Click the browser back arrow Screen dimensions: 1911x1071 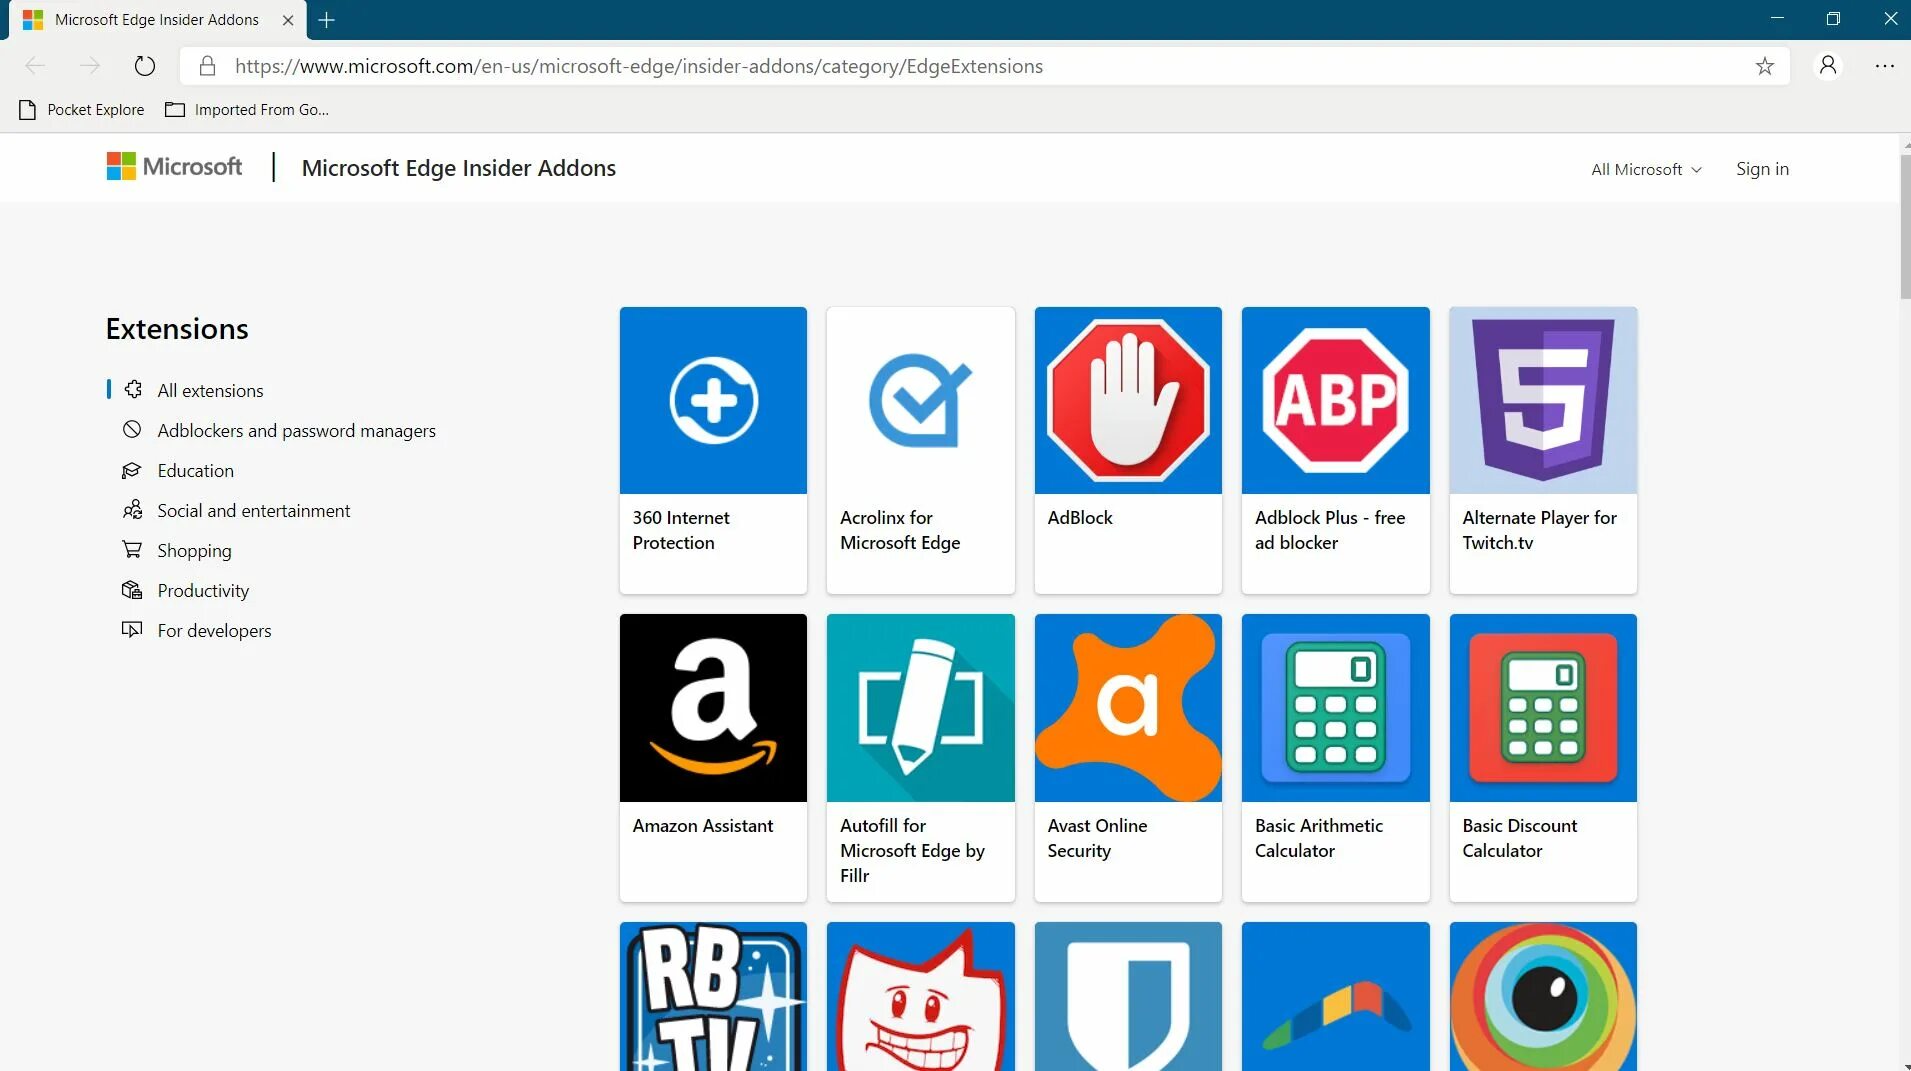[x=35, y=66]
